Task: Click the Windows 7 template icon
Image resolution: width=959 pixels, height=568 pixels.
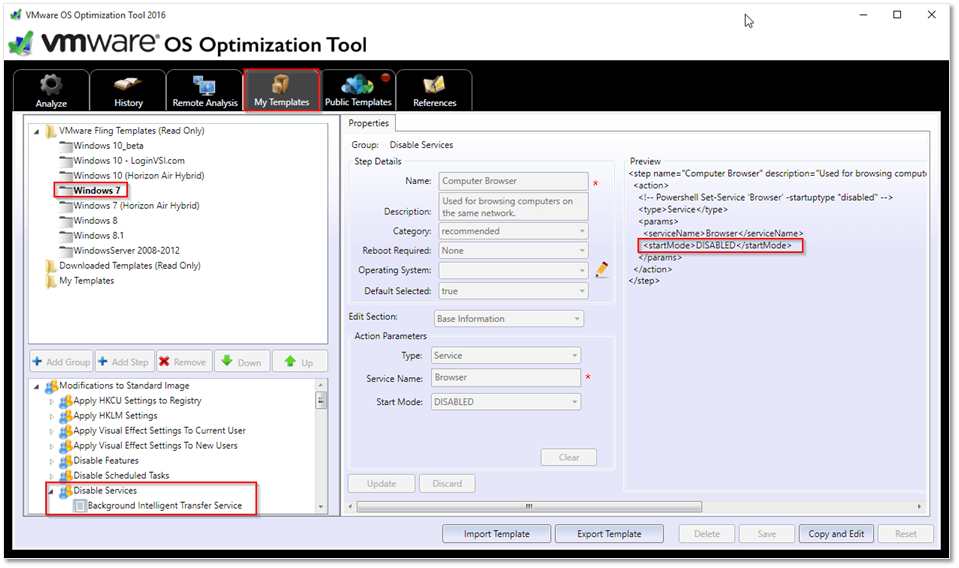Action: coord(65,191)
